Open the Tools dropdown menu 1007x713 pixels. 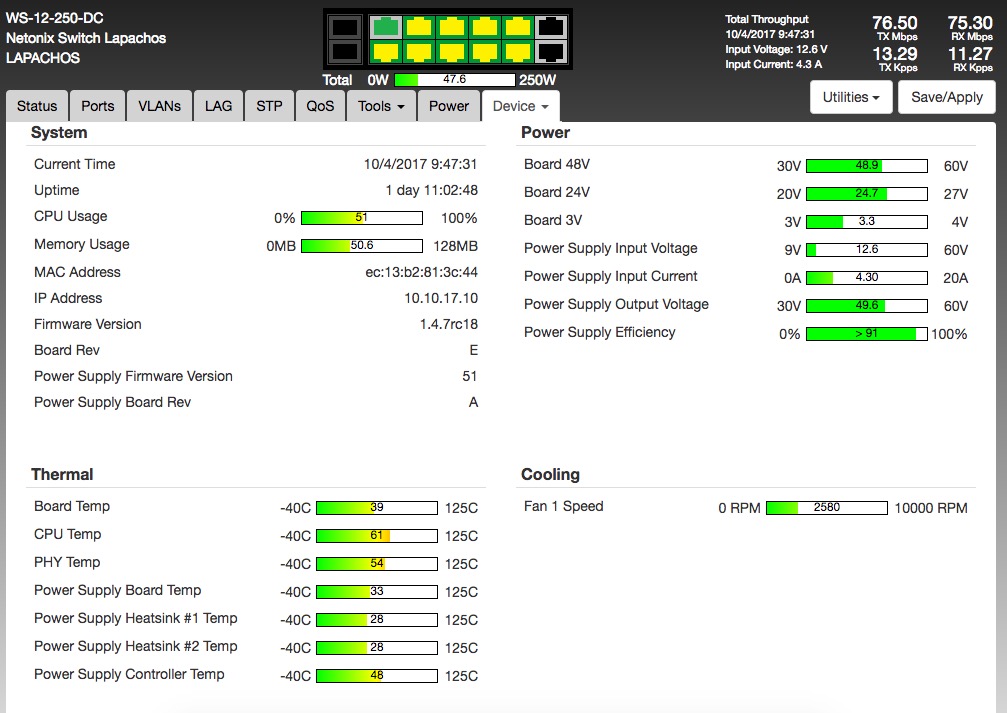pos(381,106)
